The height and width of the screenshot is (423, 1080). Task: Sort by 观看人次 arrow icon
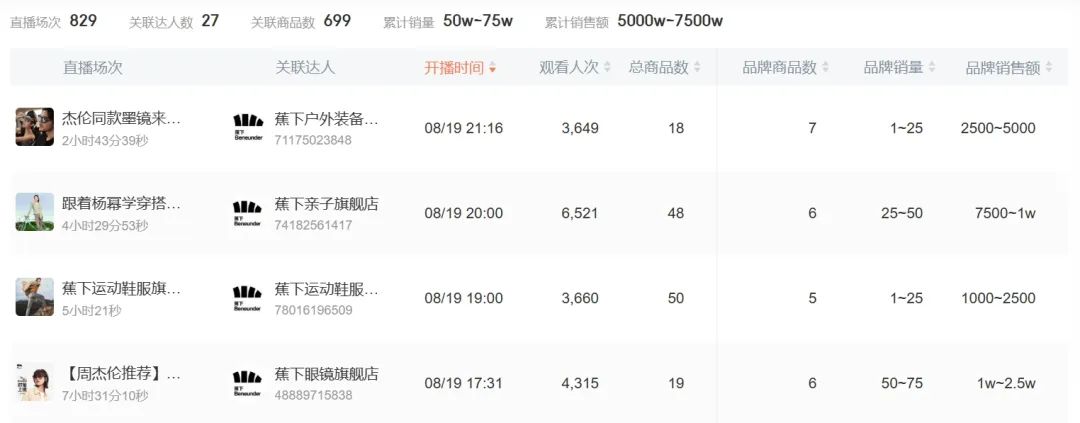pos(607,68)
